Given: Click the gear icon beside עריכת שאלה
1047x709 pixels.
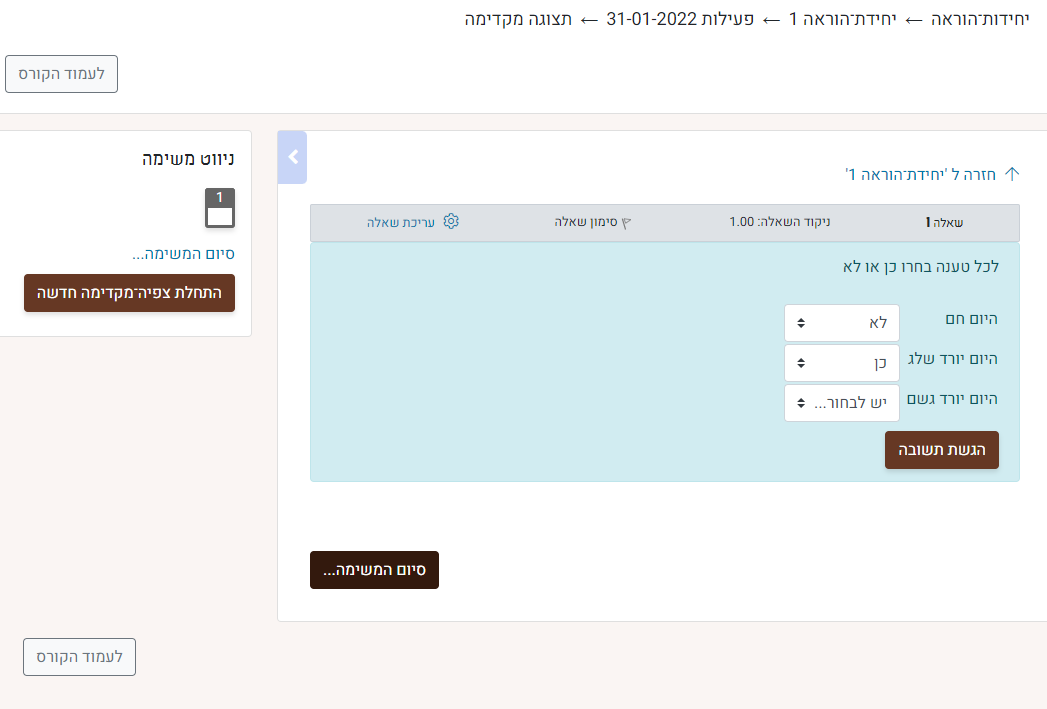Looking at the screenshot, I should [x=451, y=221].
